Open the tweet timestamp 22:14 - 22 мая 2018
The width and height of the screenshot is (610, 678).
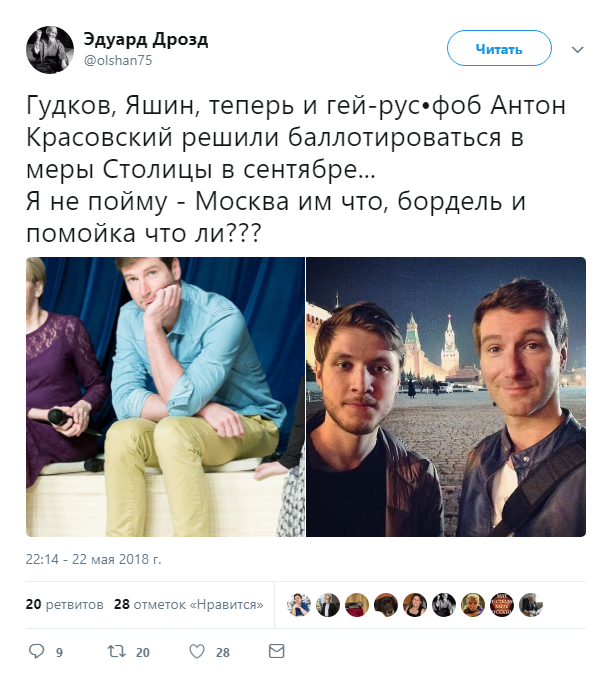coord(93,559)
